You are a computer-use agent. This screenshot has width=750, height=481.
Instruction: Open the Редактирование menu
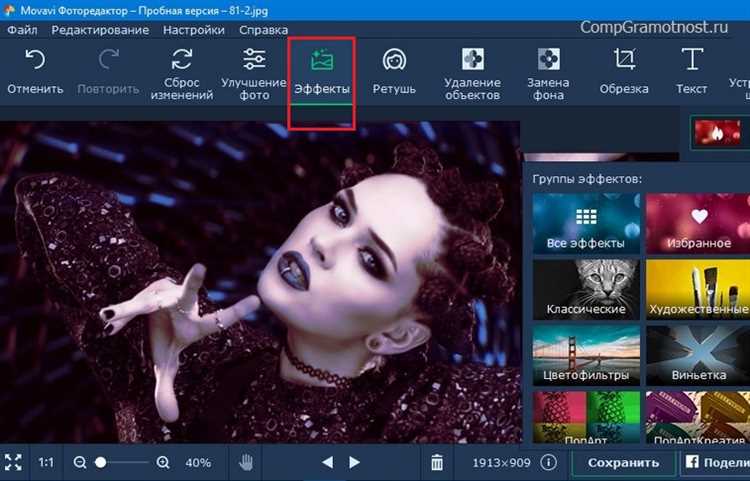[x=100, y=30]
